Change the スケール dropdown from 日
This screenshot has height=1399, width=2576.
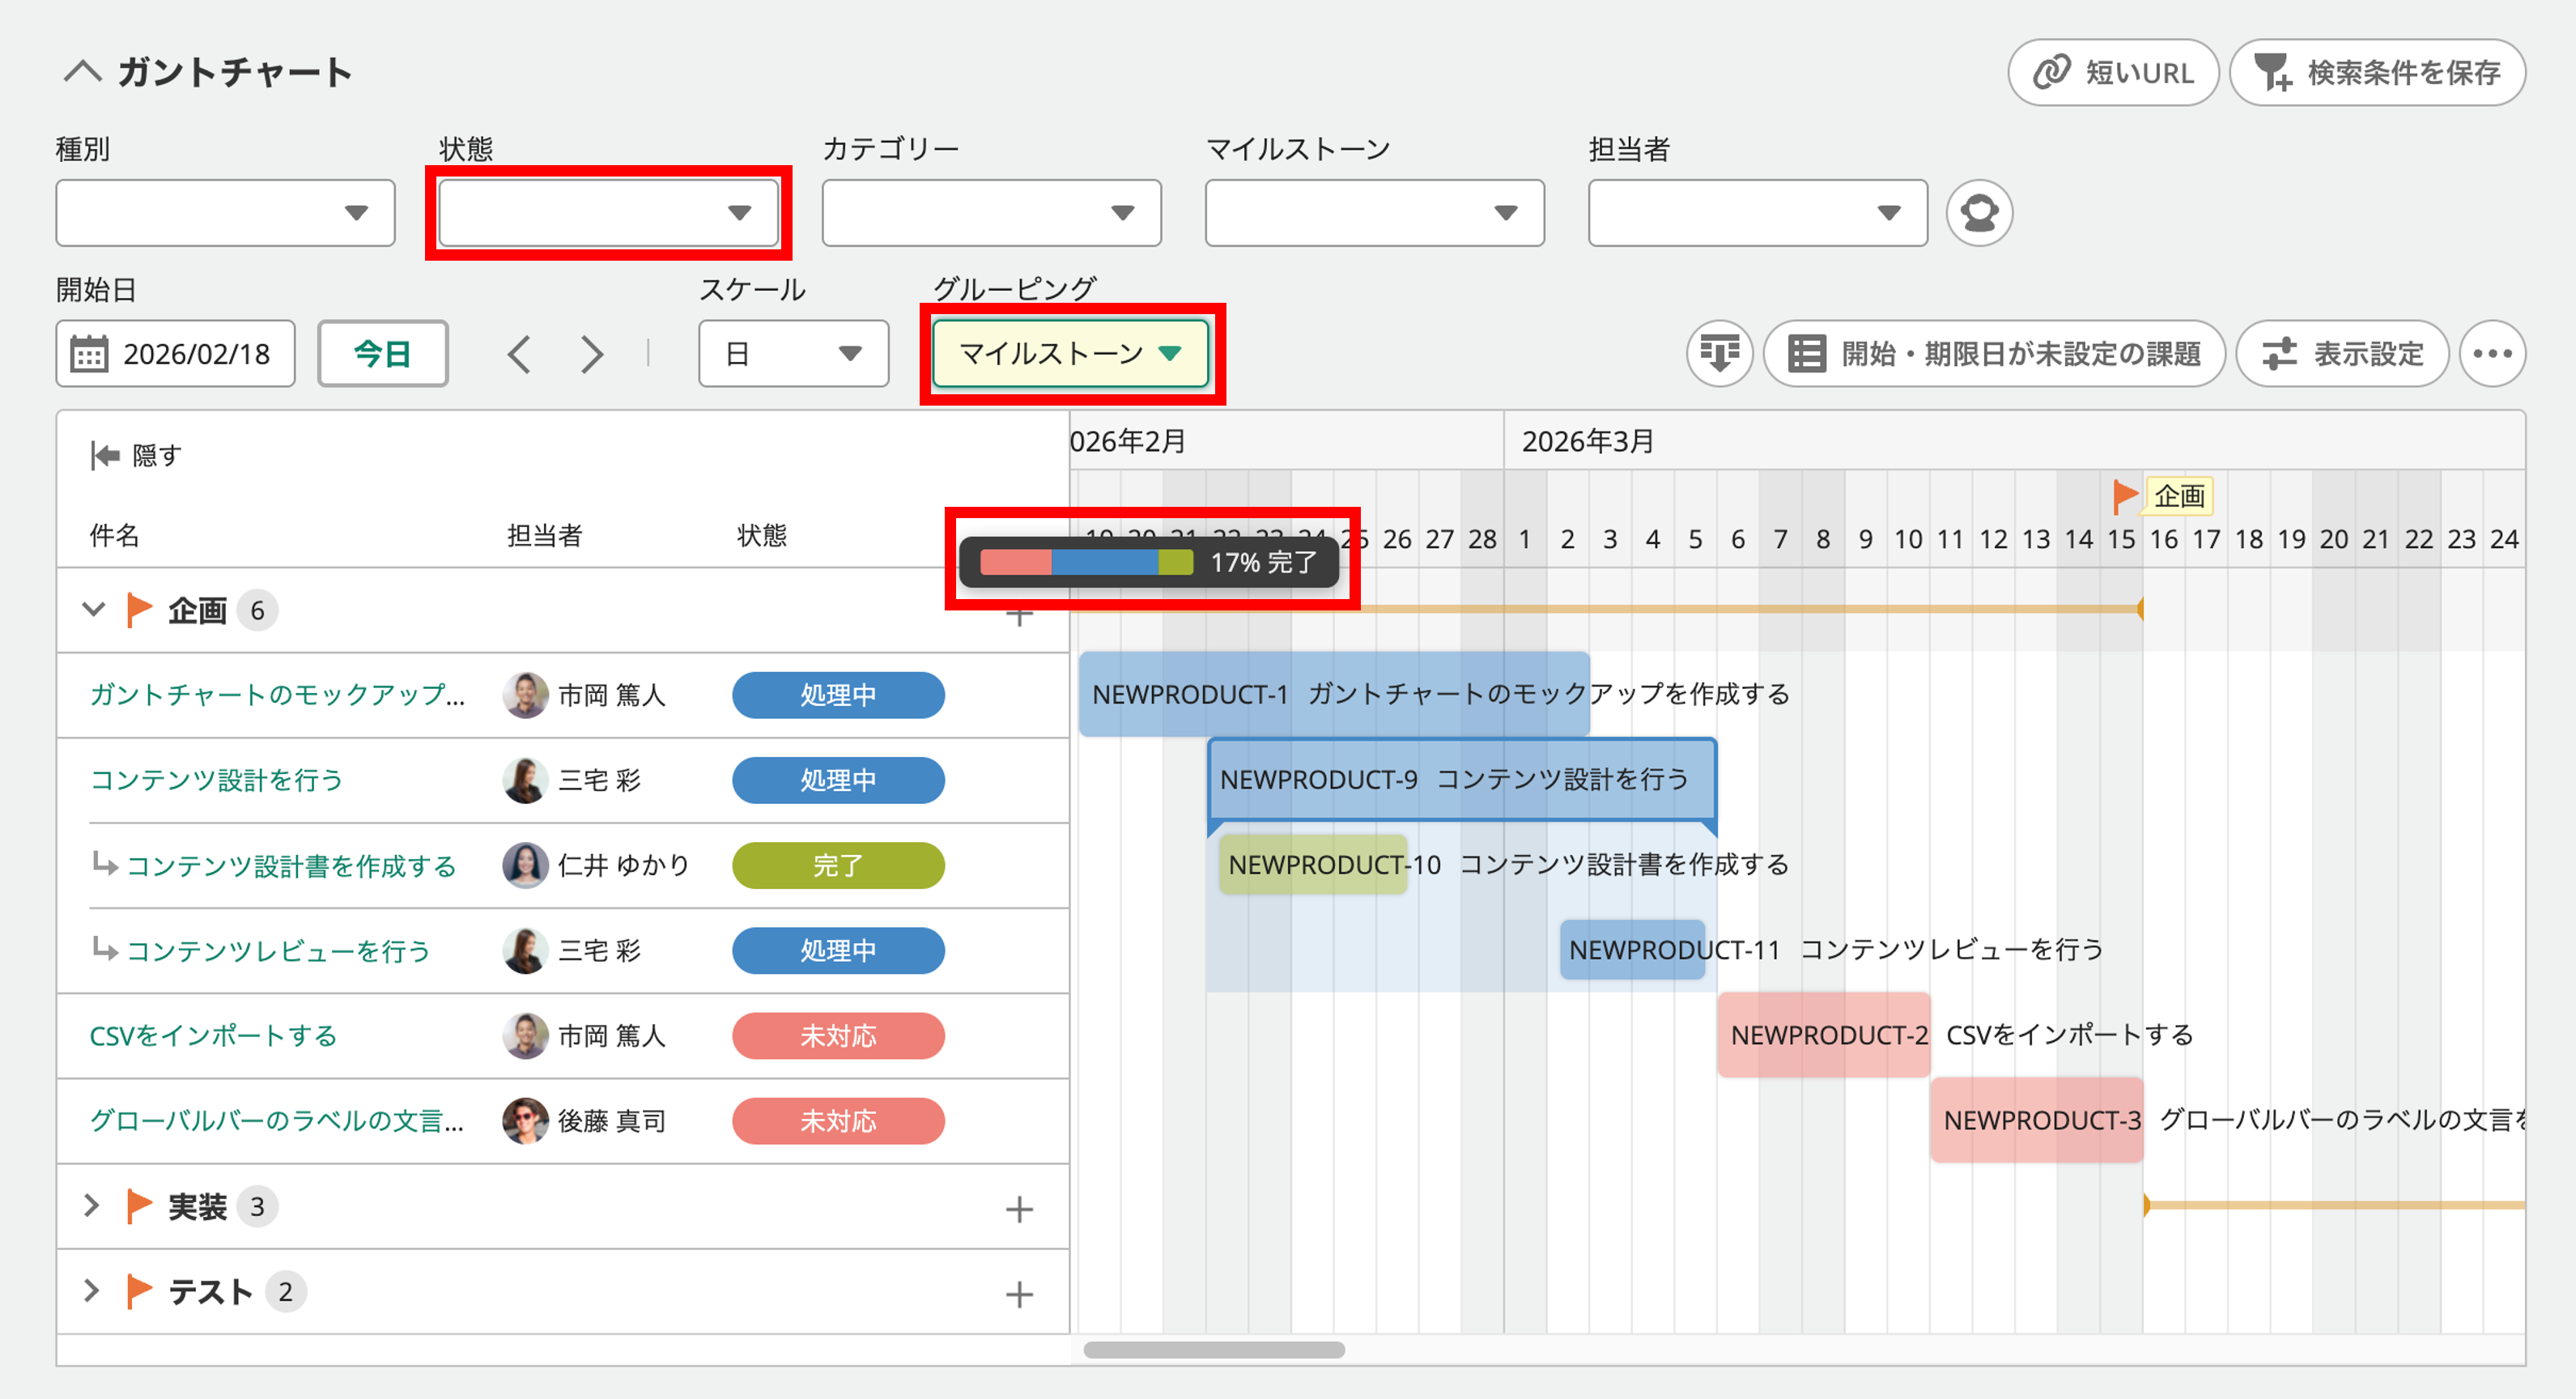pyautogui.click(x=793, y=353)
